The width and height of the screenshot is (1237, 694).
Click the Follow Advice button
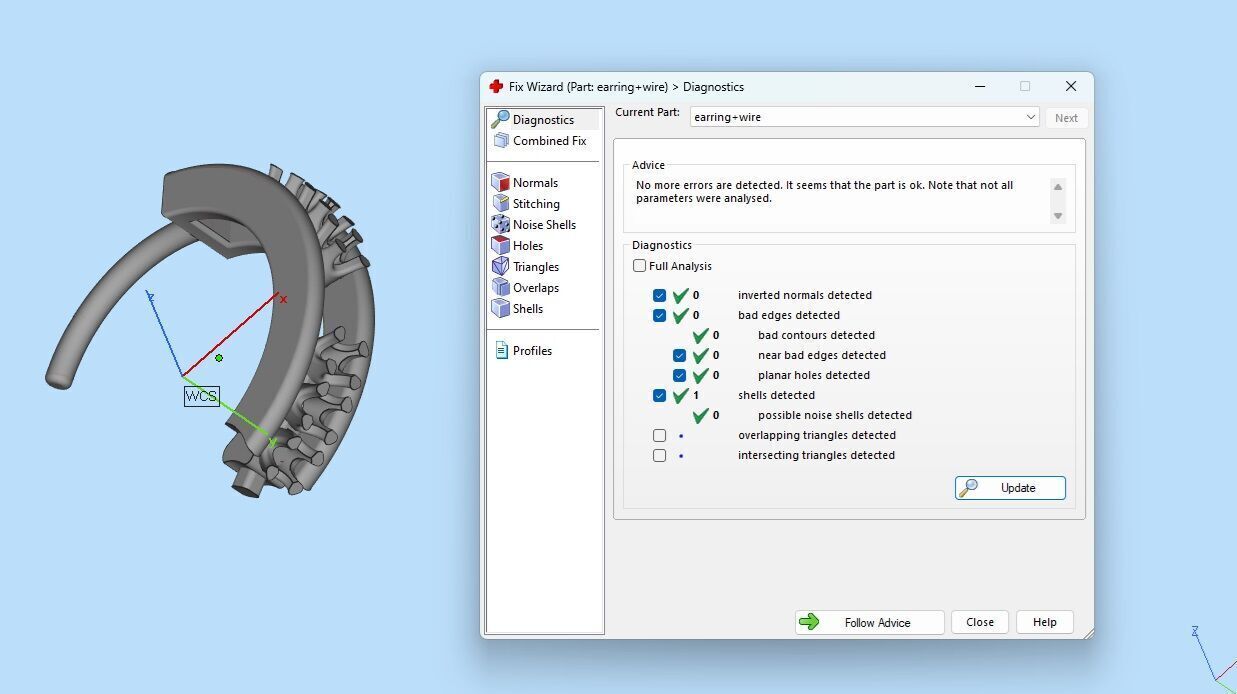point(870,622)
